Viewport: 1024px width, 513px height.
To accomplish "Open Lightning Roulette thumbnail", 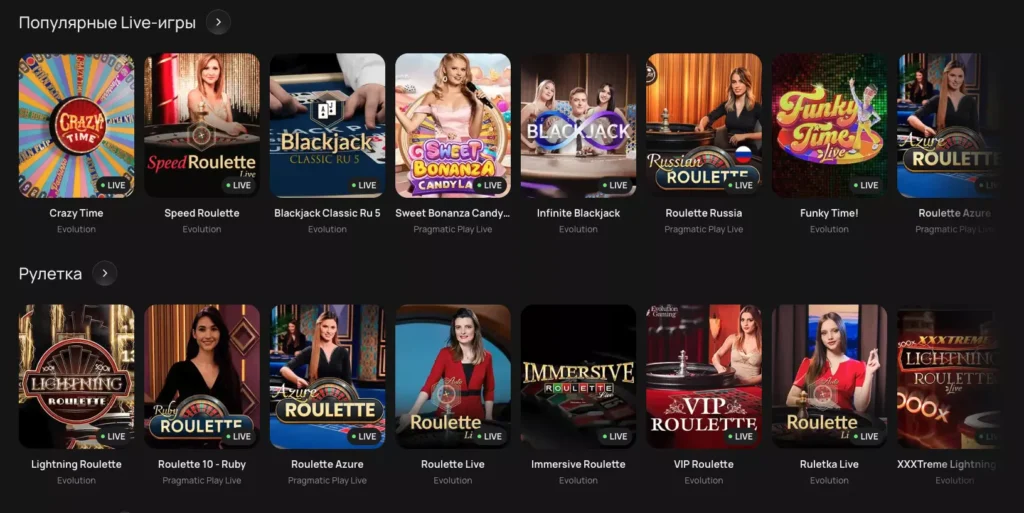I will [76, 377].
